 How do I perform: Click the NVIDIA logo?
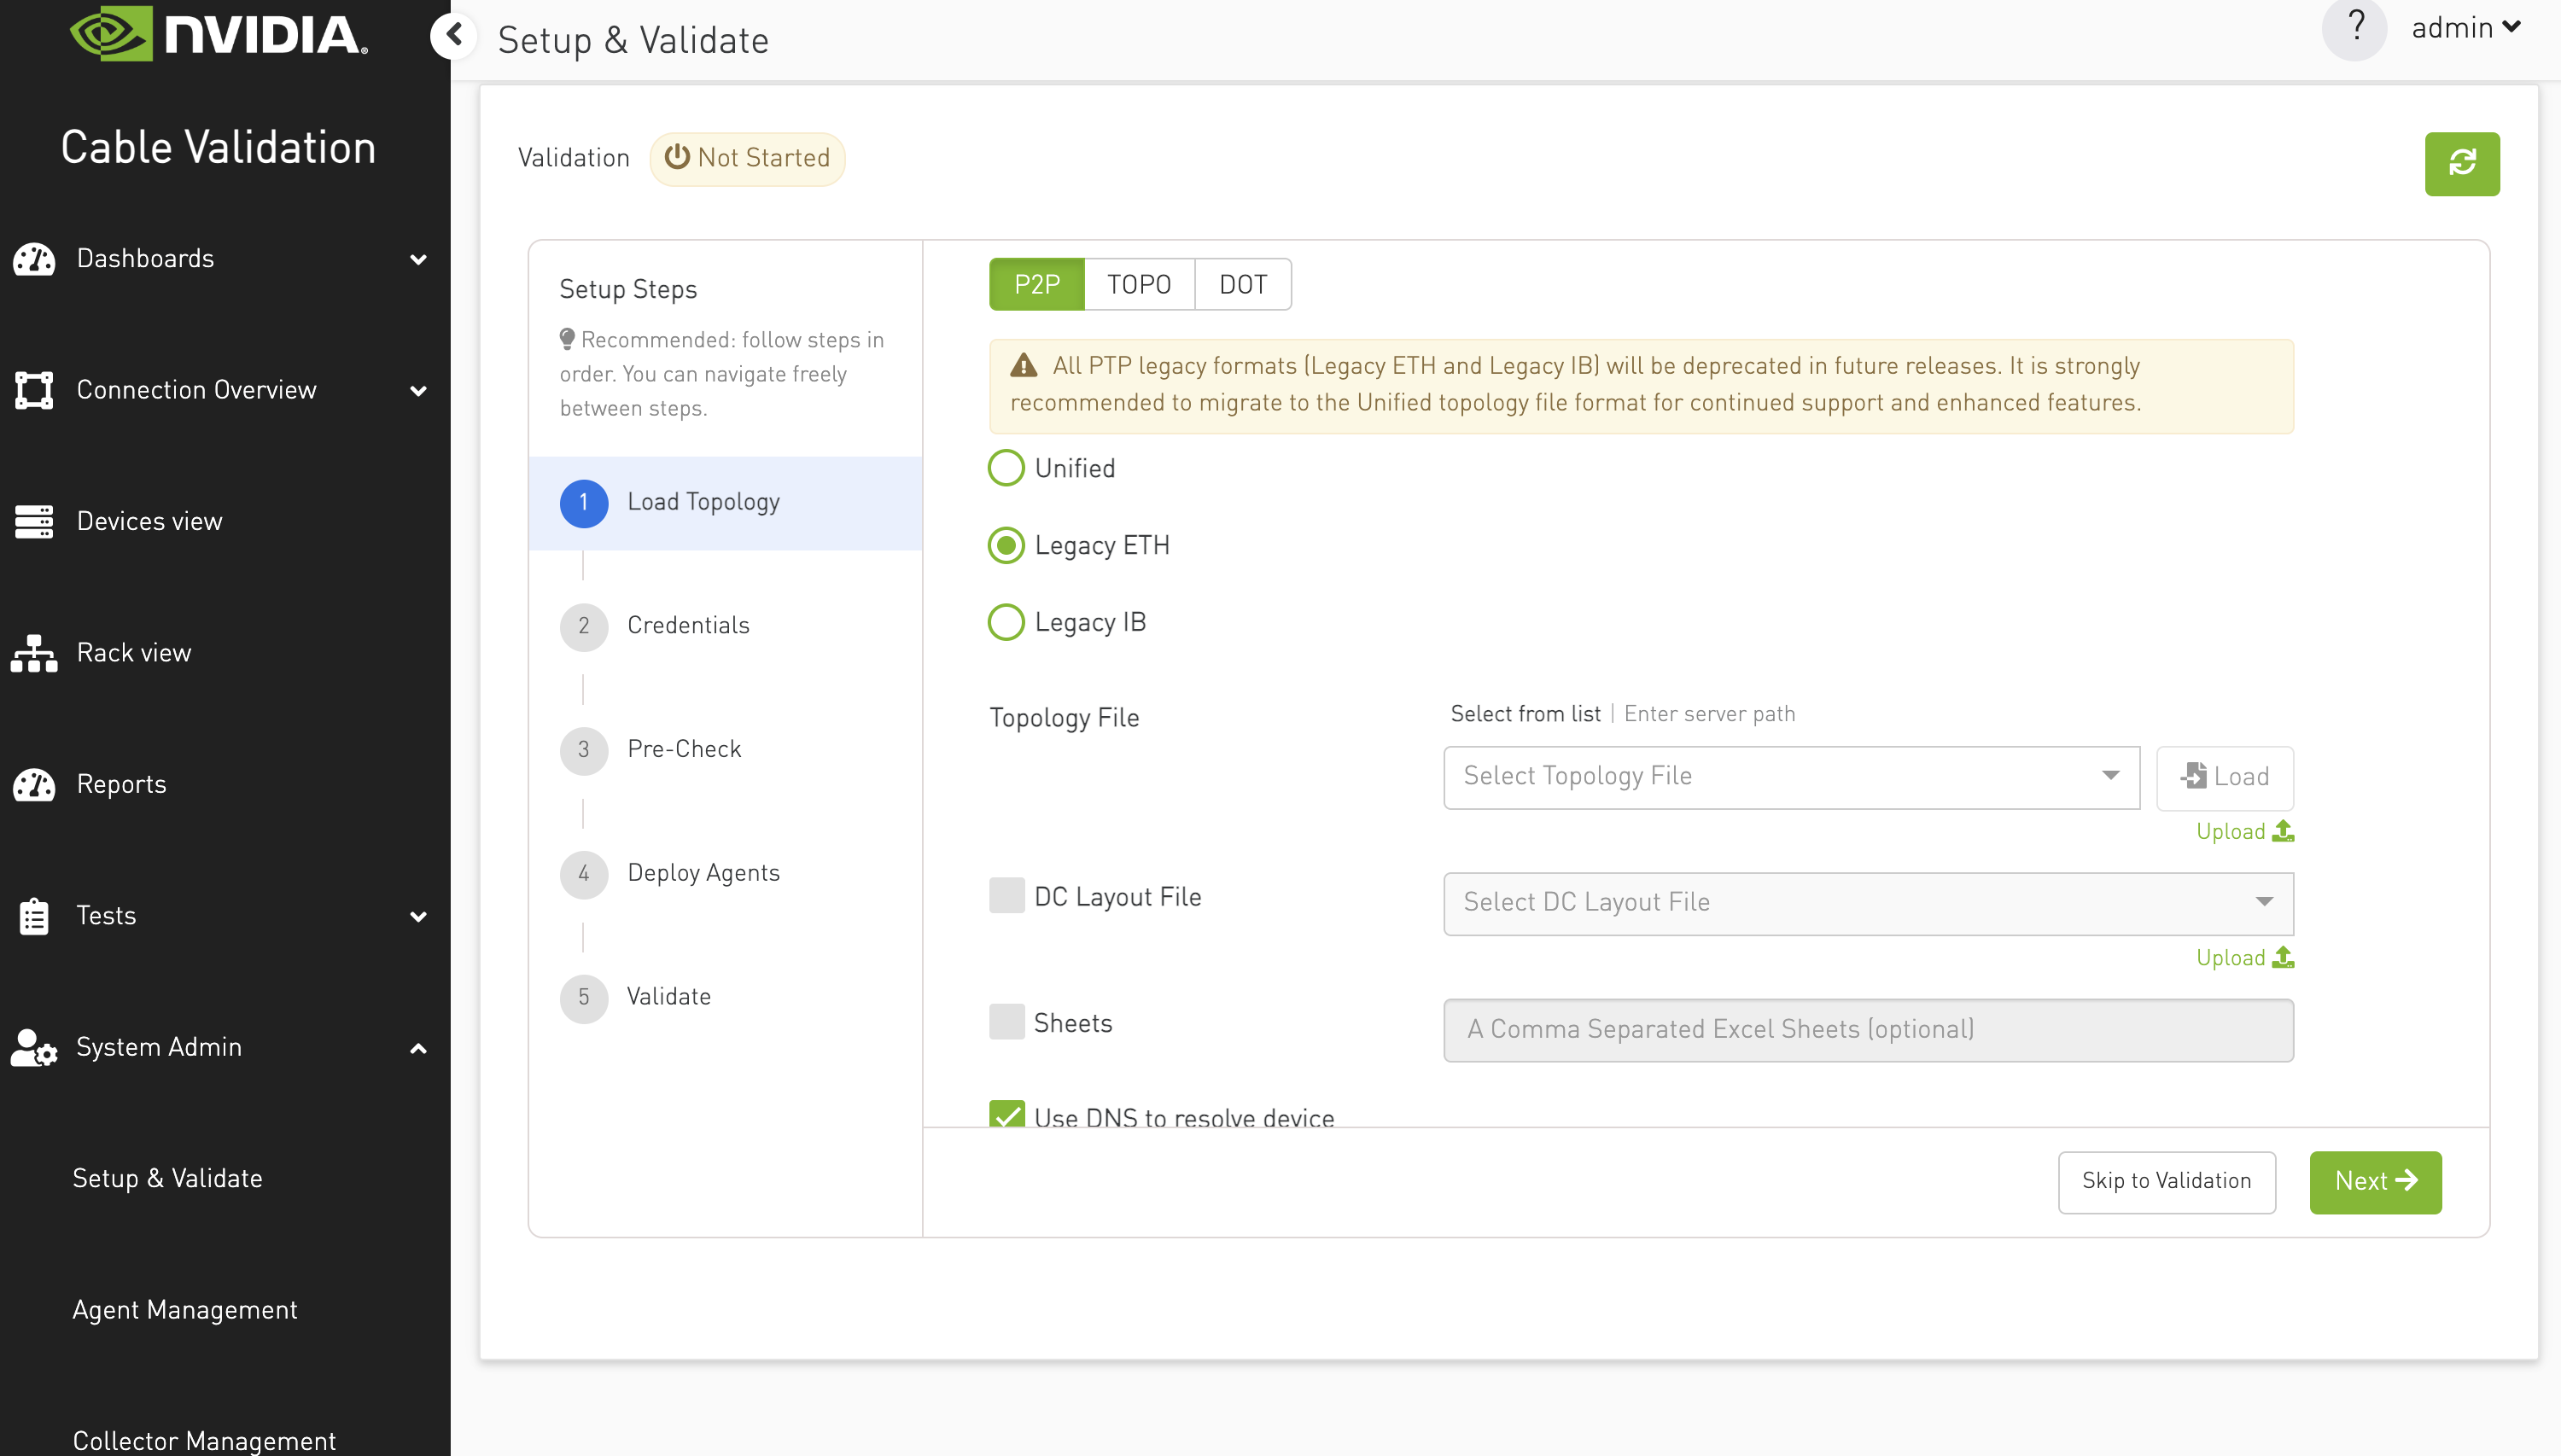coord(219,33)
